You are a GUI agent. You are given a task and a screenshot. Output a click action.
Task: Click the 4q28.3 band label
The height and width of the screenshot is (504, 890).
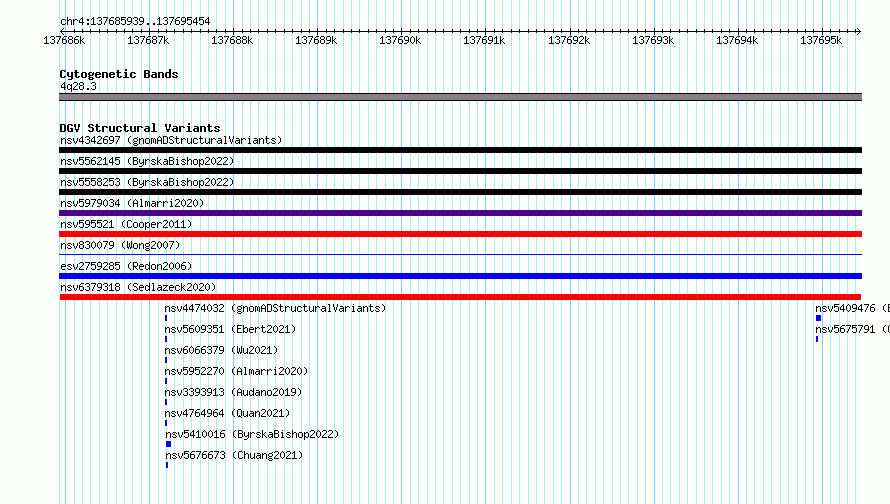click(x=78, y=86)
